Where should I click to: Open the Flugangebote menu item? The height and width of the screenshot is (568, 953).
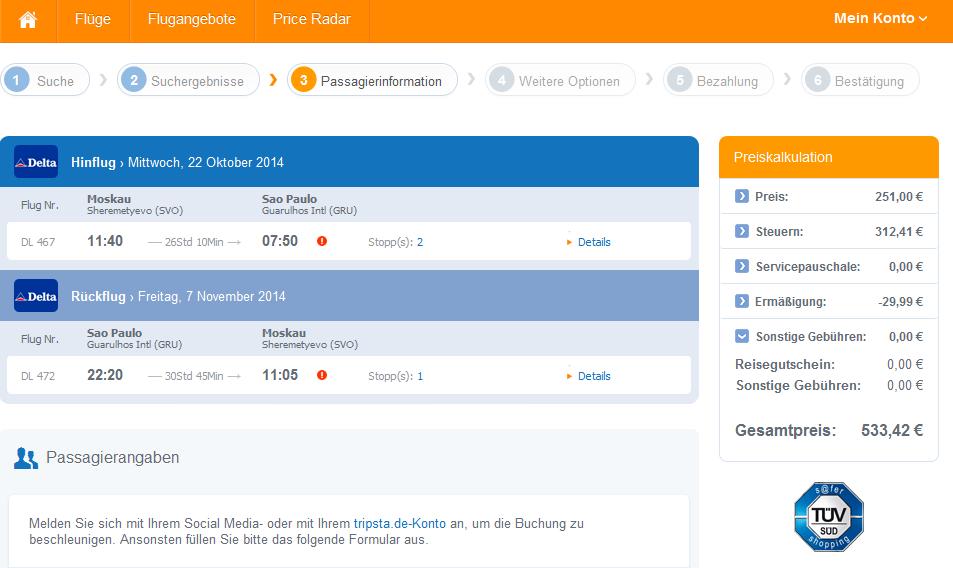coord(191,19)
